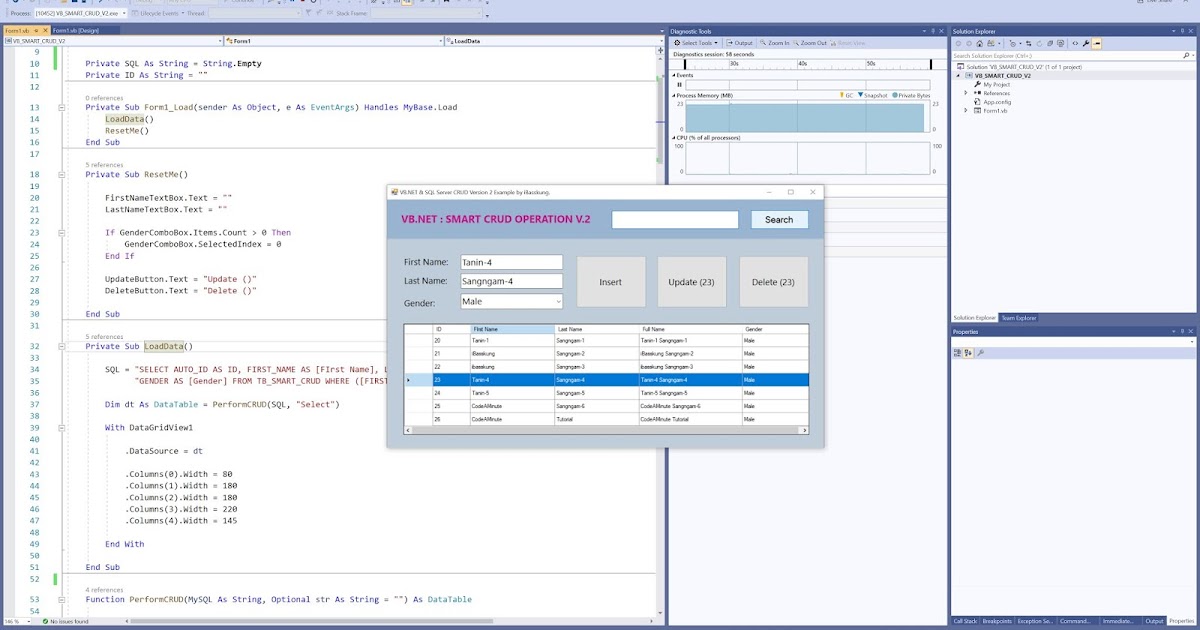
Task: Click the View Code icon in Solution Explorer
Action: click(1076, 44)
